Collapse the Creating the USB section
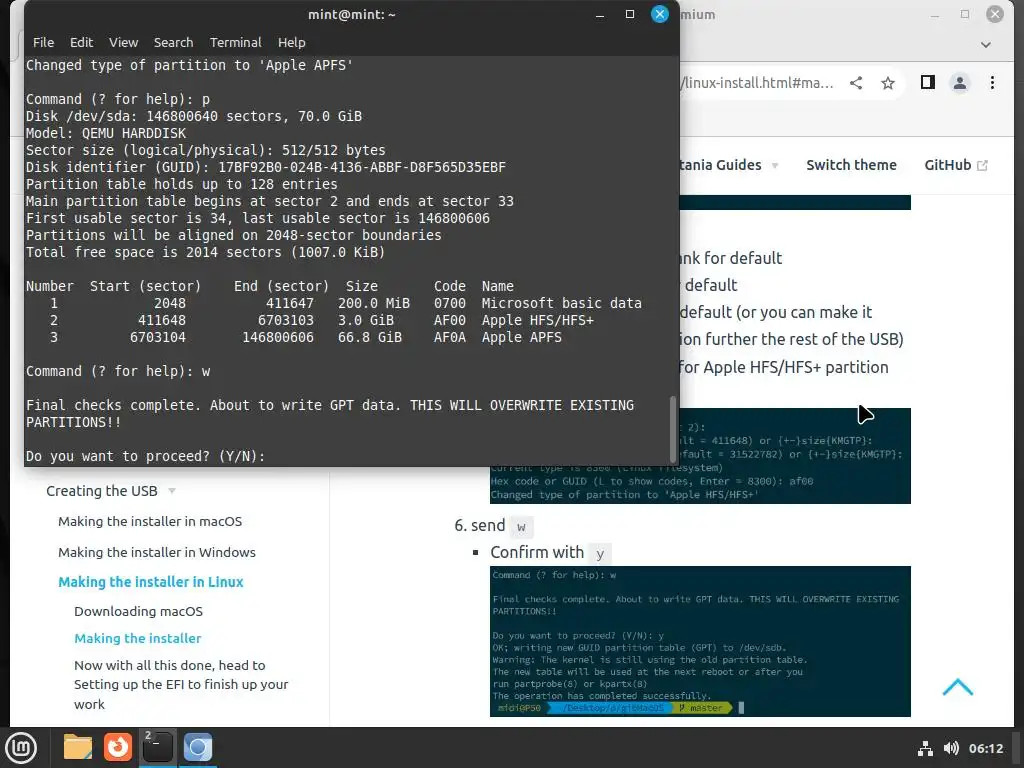The image size is (1024, 768). click(172, 491)
